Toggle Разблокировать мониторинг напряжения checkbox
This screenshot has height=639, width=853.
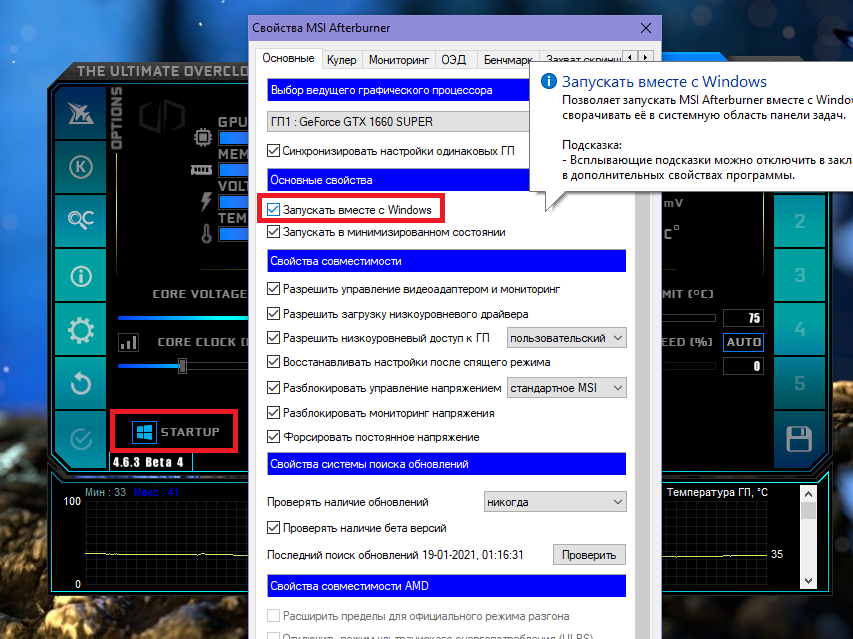coord(274,413)
